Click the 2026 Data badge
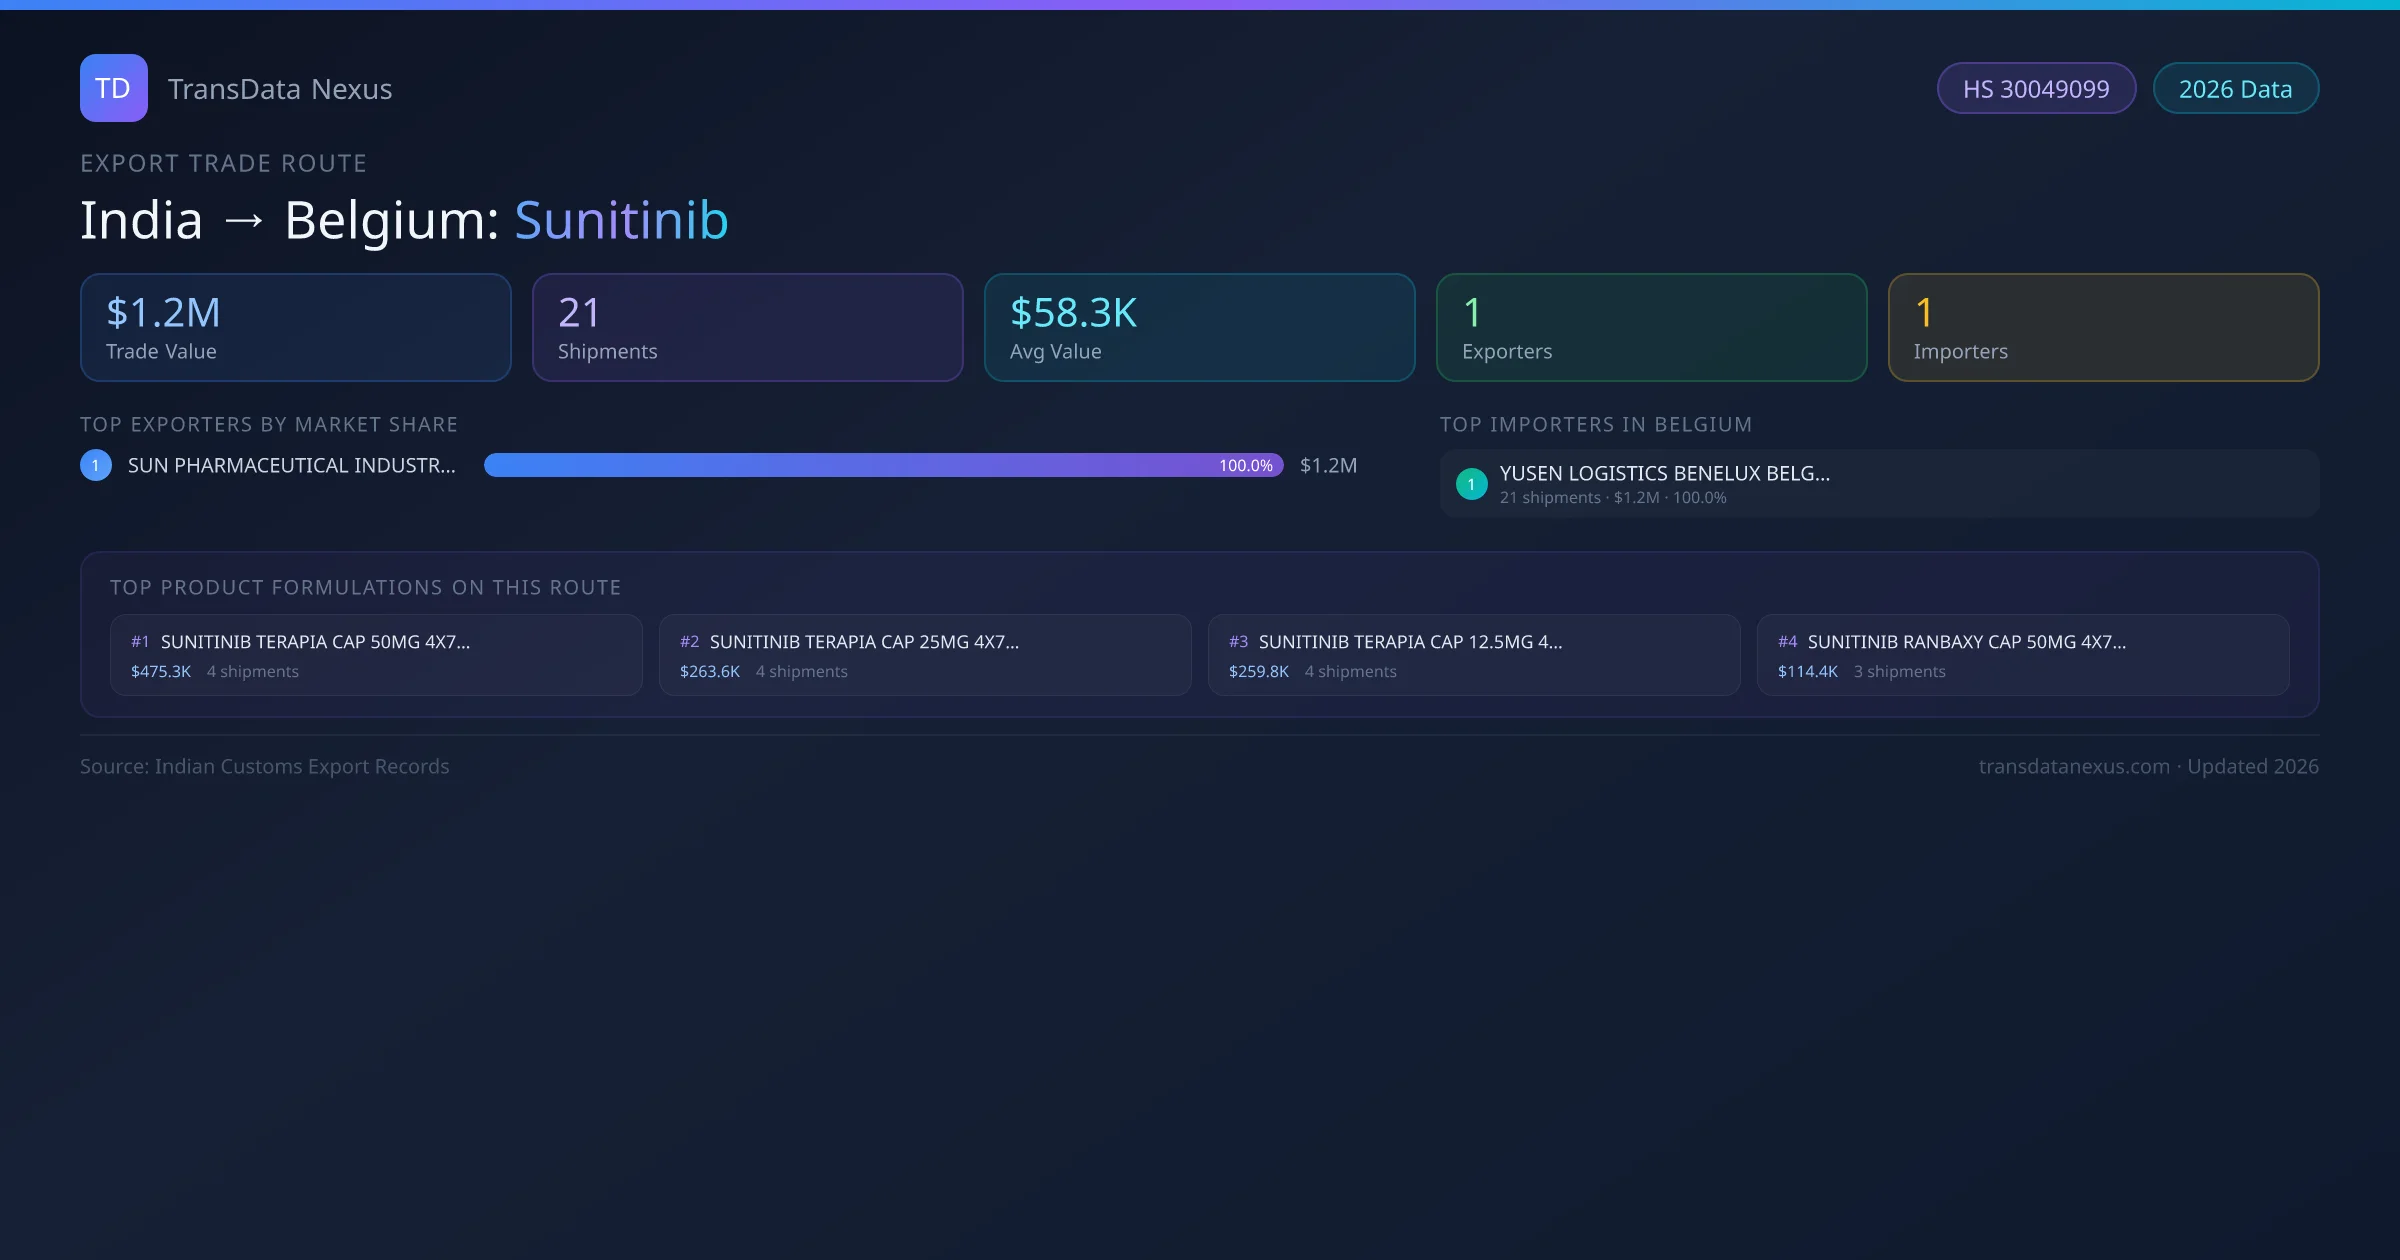The height and width of the screenshot is (1260, 2400). click(x=2235, y=89)
